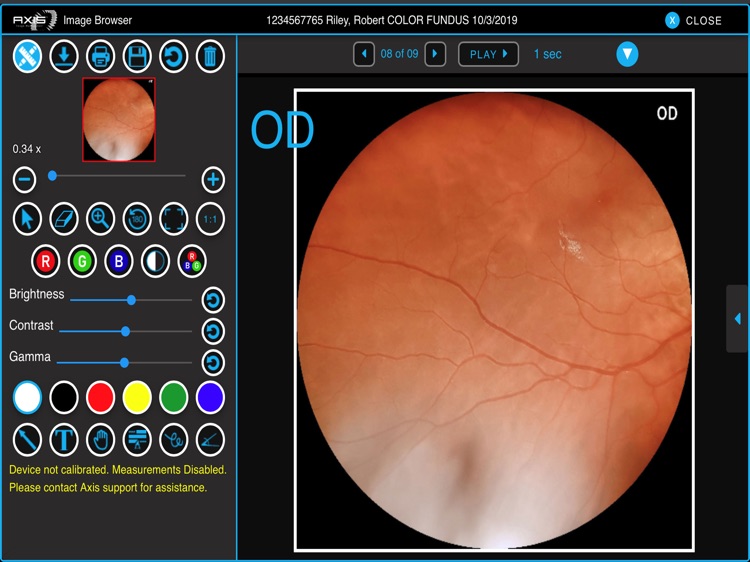Viewport: 750px width, 562px height.
Task: Toggle the red channel filter
Action: click(x=45, y=261)
